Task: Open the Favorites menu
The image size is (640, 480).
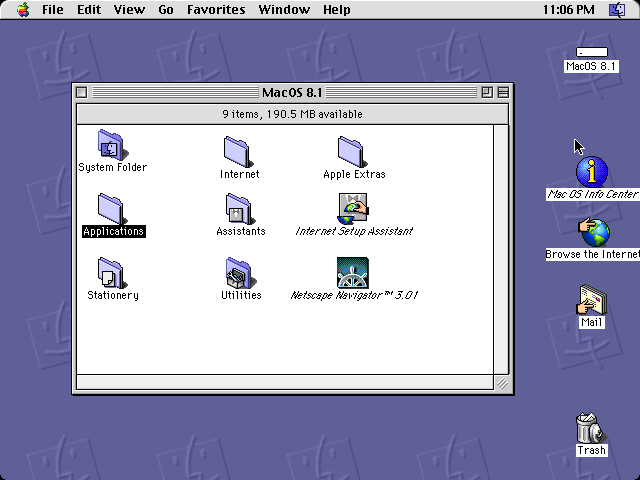Action: [x=216, y=9]
